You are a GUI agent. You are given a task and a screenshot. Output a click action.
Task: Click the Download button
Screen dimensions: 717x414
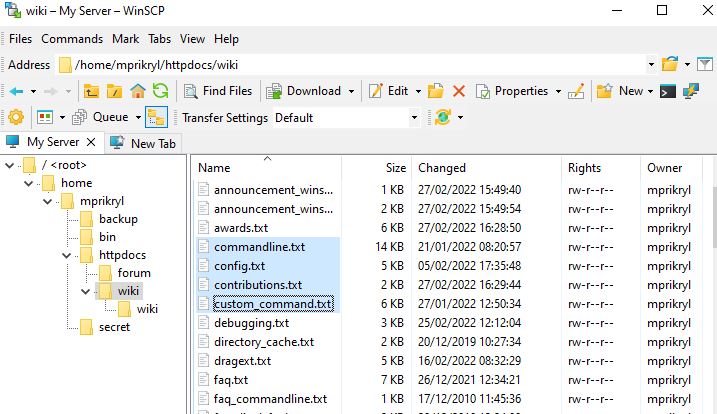pyautogui.click(x=304, y=91)
